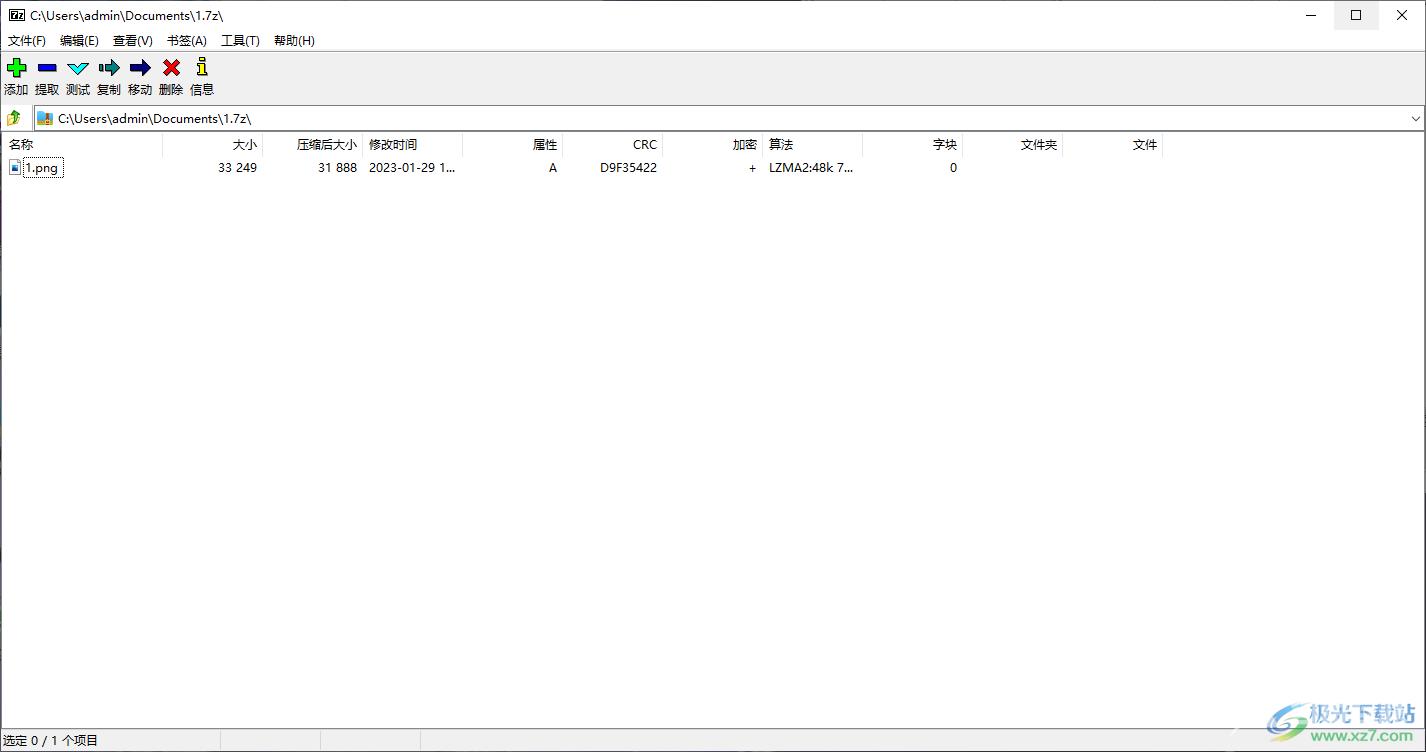Select the 1.png file name
Image resolution: width=1426 pixels, height=752 pixels.
click(x=42, y=168)
